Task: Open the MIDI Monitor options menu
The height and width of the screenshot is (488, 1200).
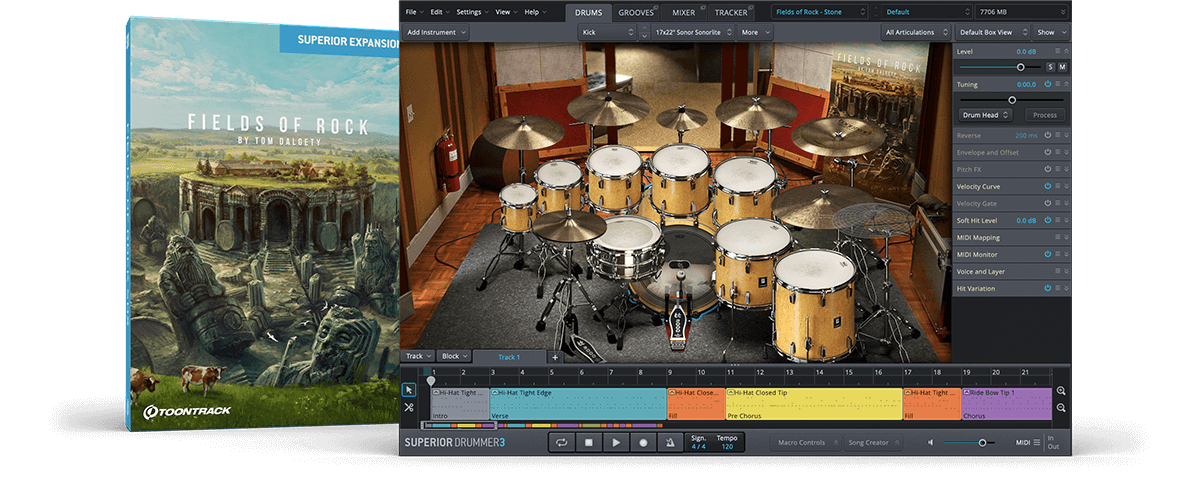Action: point(1058,254)
